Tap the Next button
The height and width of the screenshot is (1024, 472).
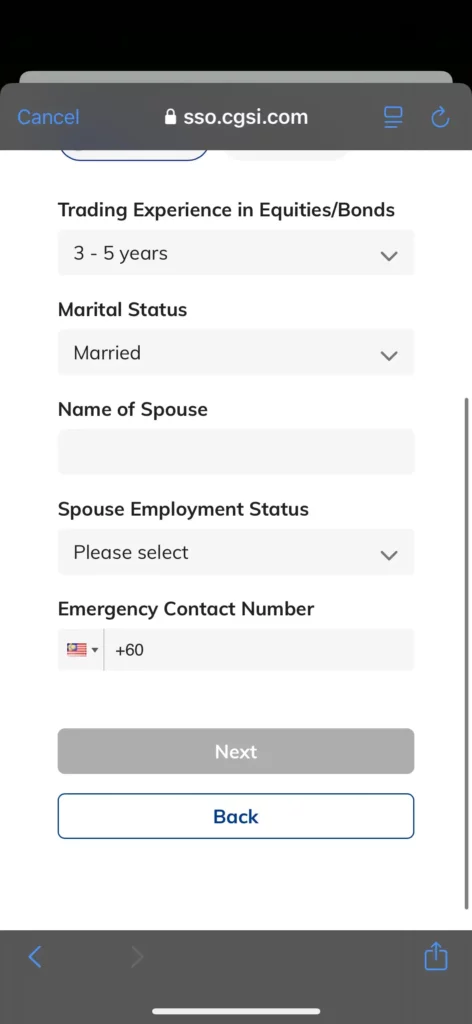click(236, 751)
